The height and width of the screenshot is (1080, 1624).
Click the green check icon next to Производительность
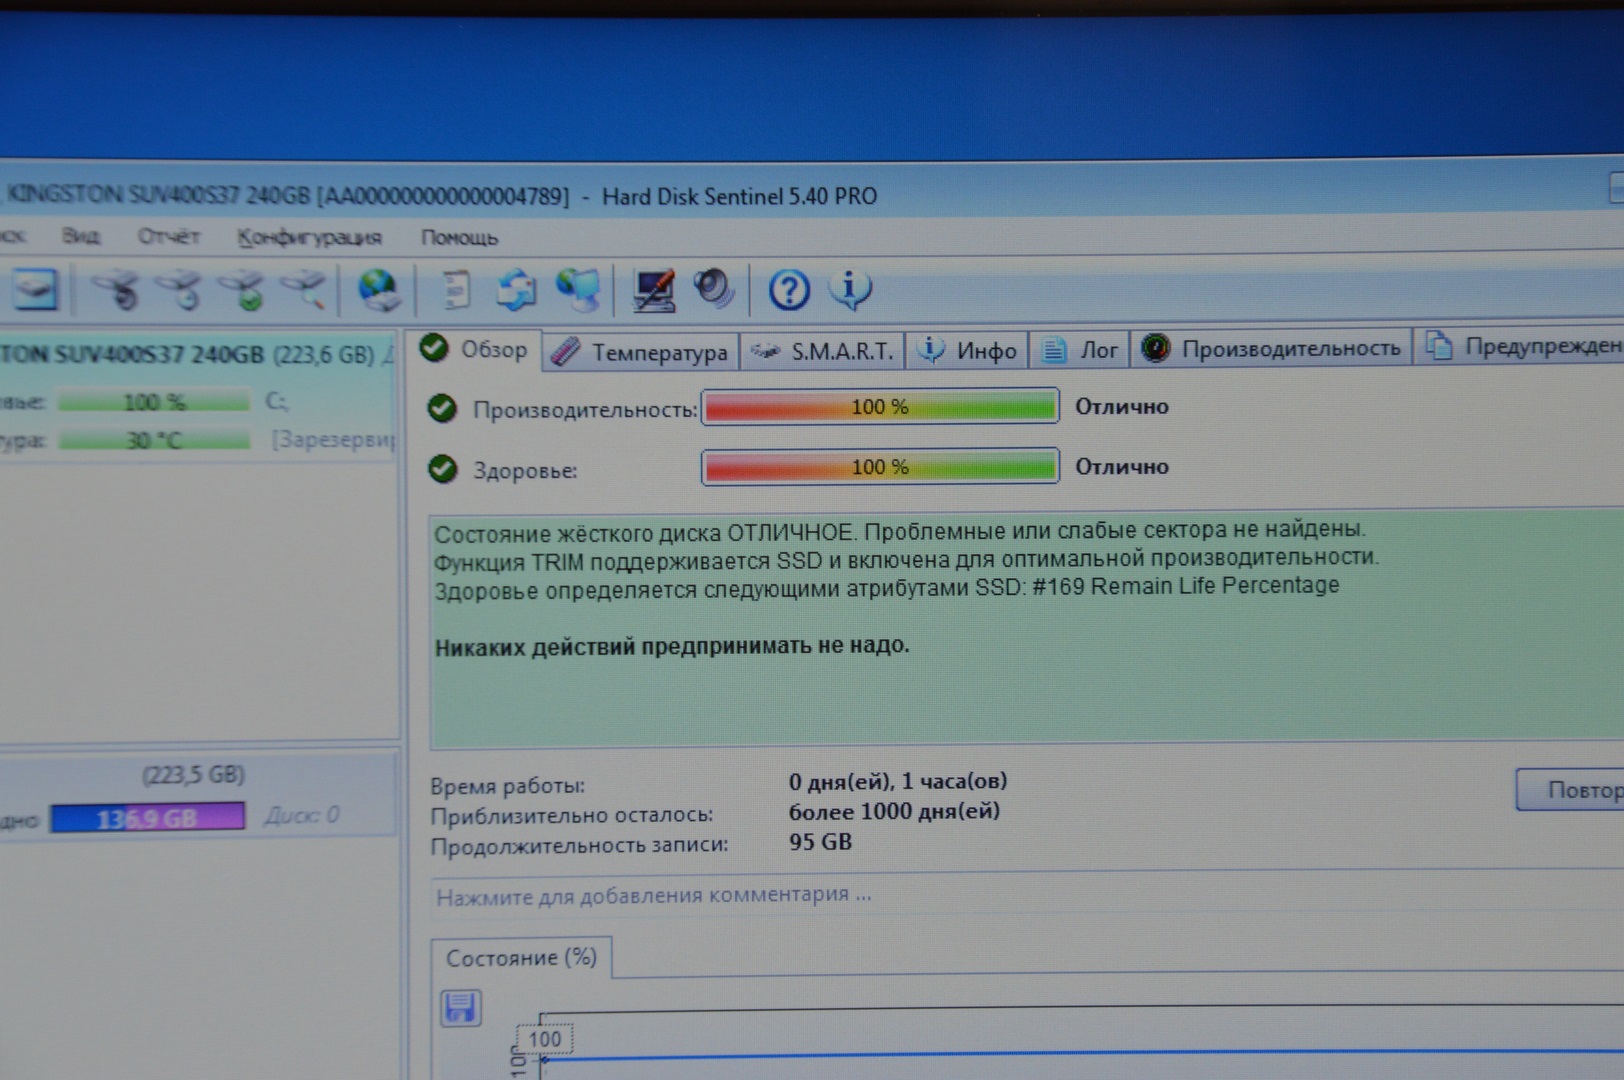tap(442, 409)
